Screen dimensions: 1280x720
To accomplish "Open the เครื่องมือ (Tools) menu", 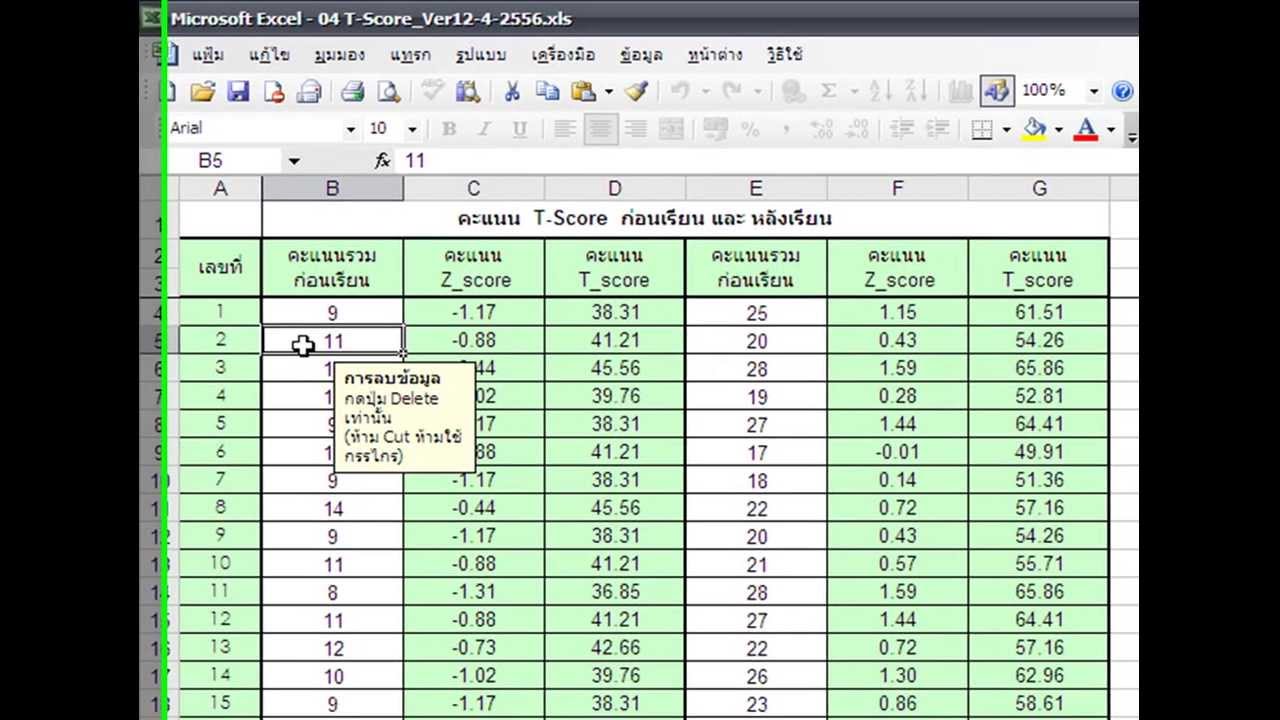I will (563, 55).
